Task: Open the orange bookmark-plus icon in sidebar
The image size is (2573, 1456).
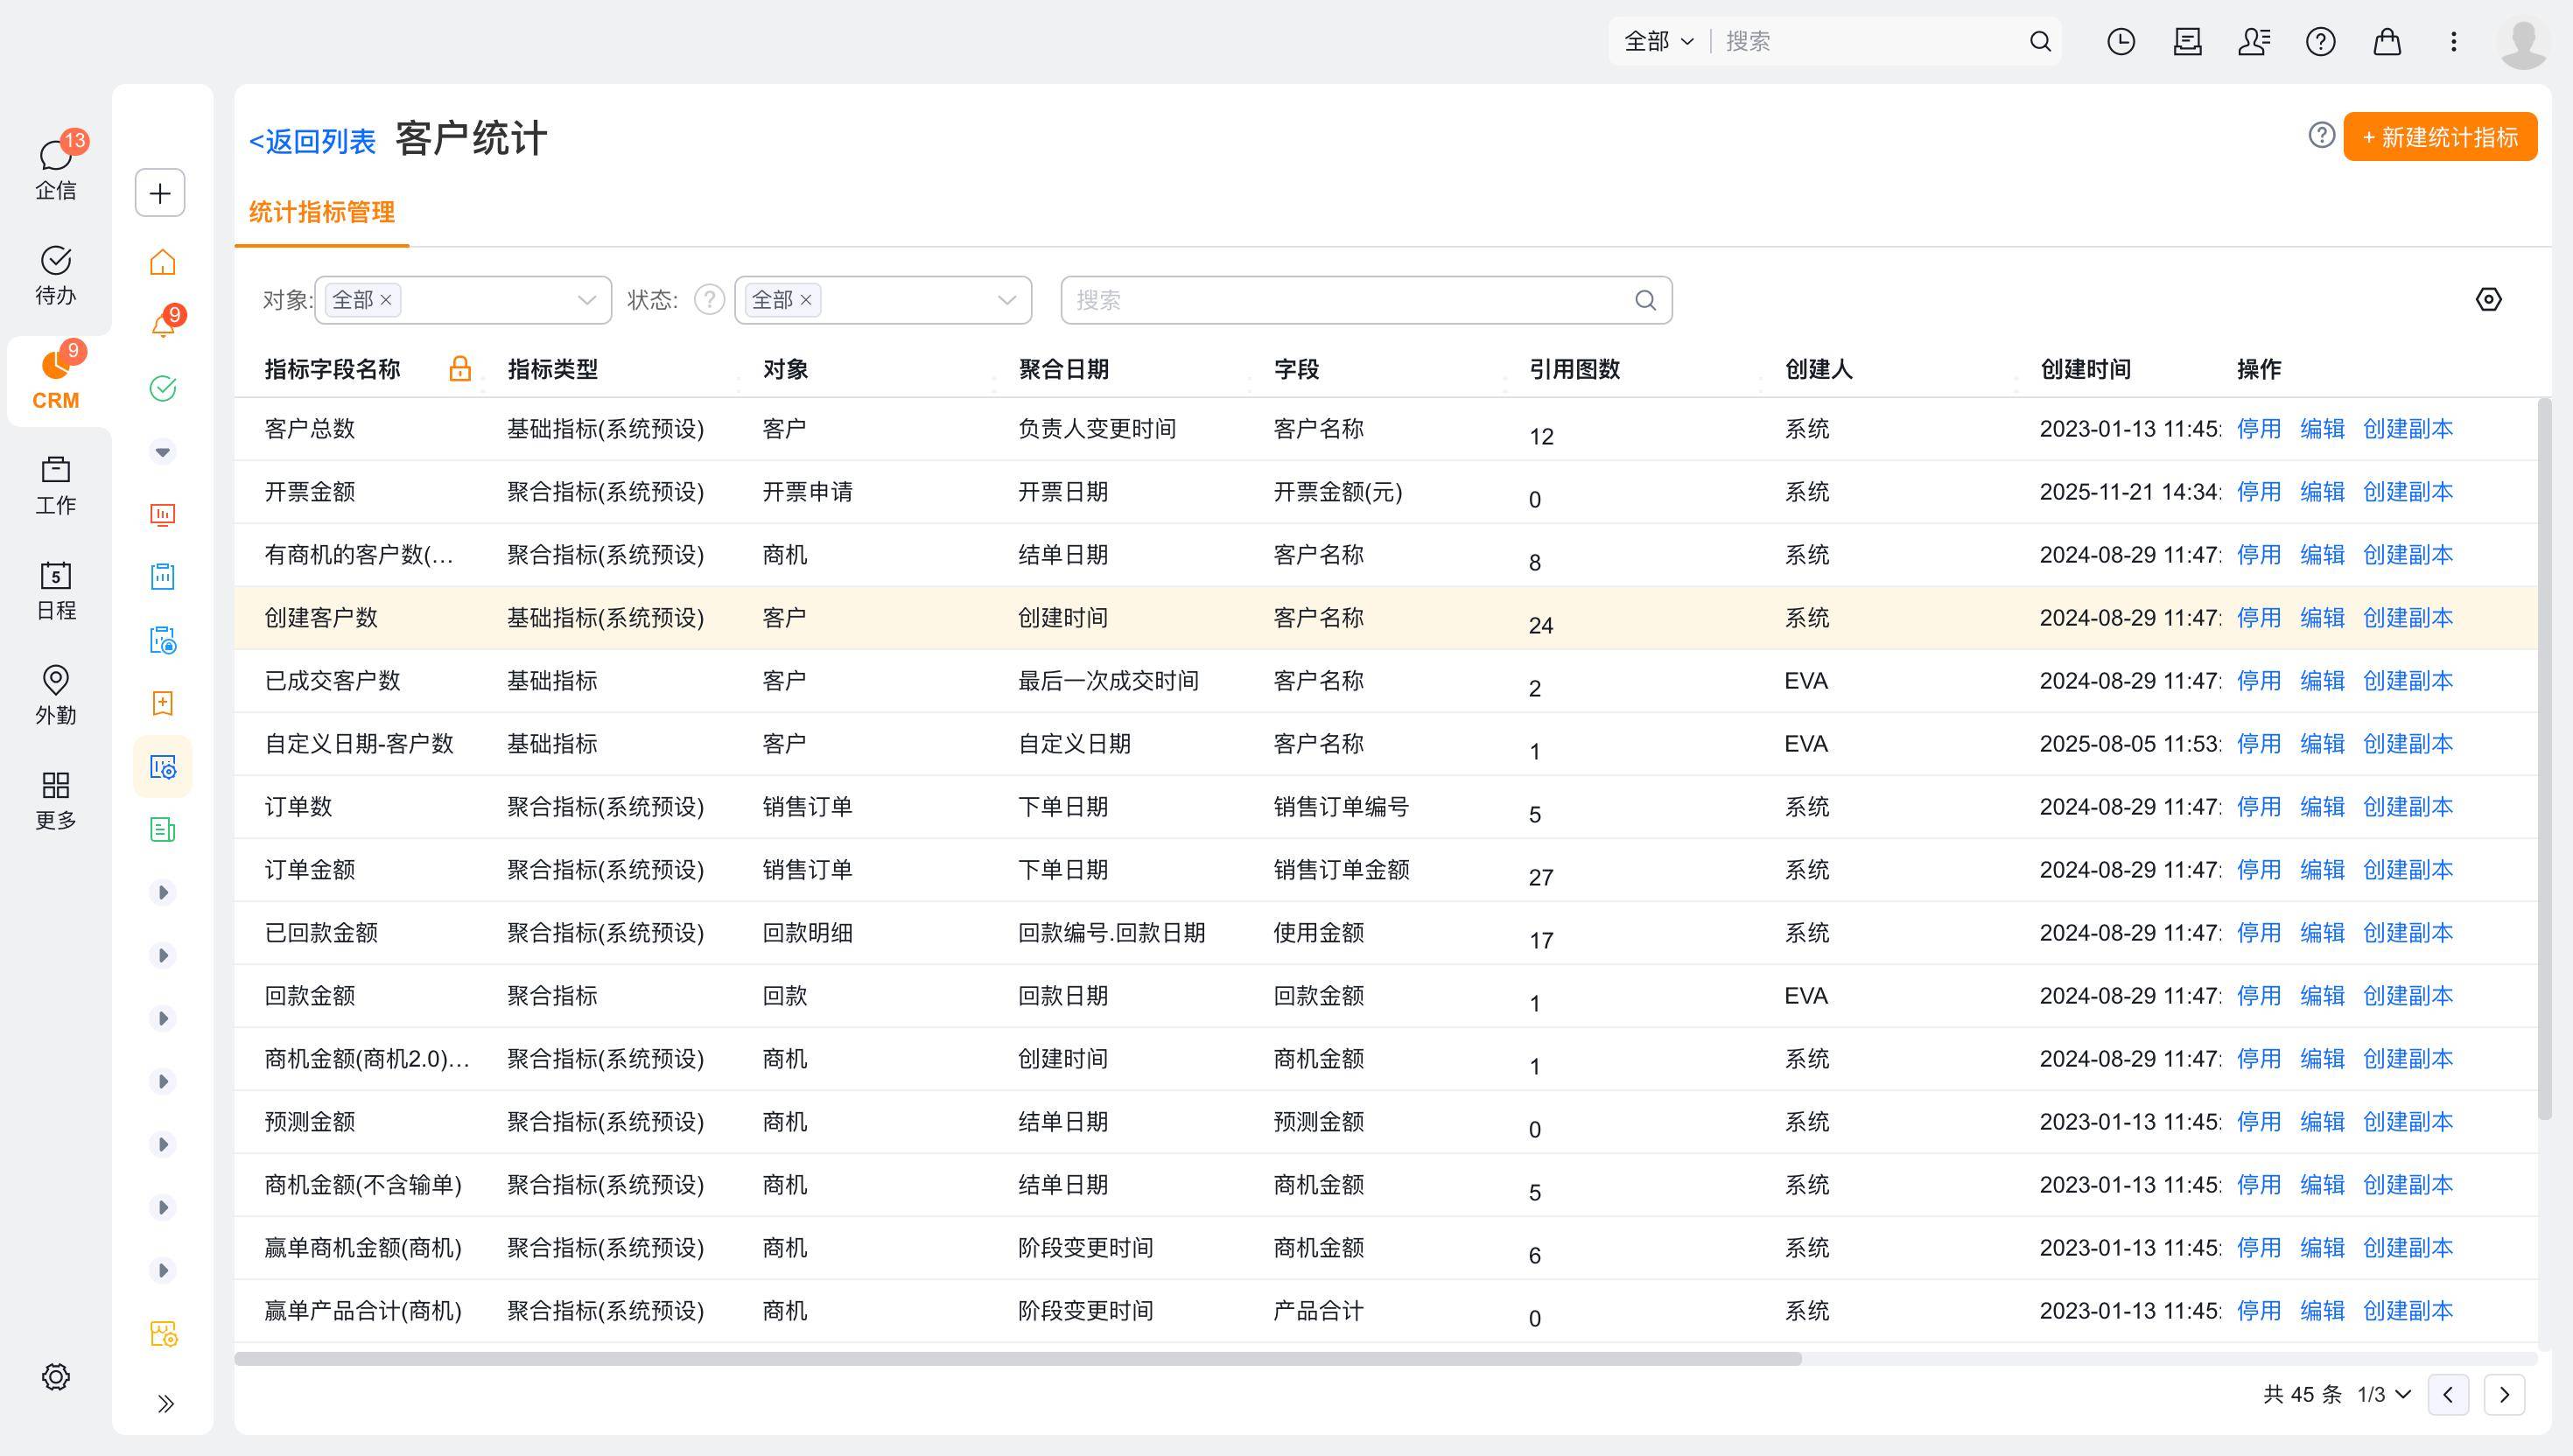Action: tap(162, 703)
